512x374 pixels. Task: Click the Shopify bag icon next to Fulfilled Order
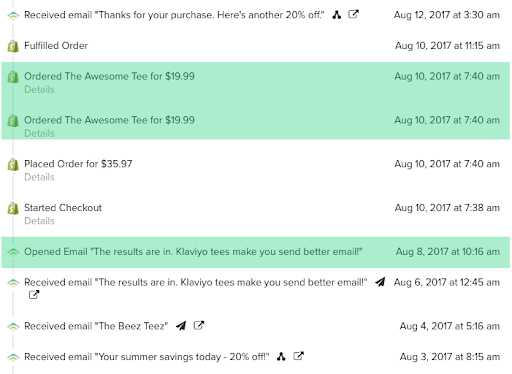13,46
